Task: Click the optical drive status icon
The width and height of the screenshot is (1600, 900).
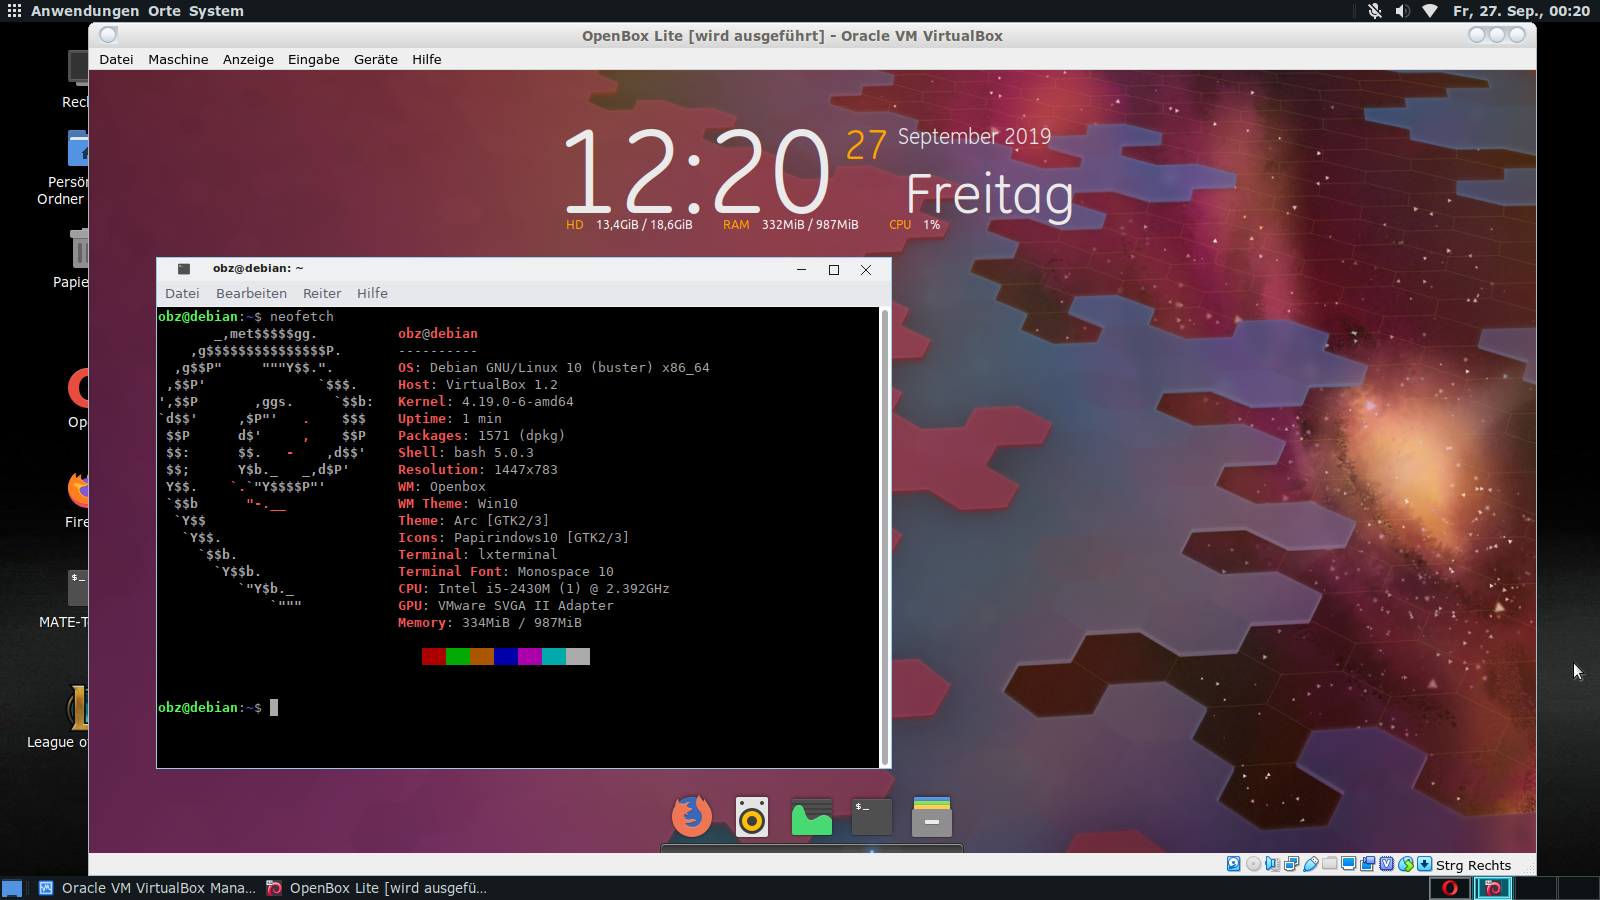Action: pos(1253,864)
